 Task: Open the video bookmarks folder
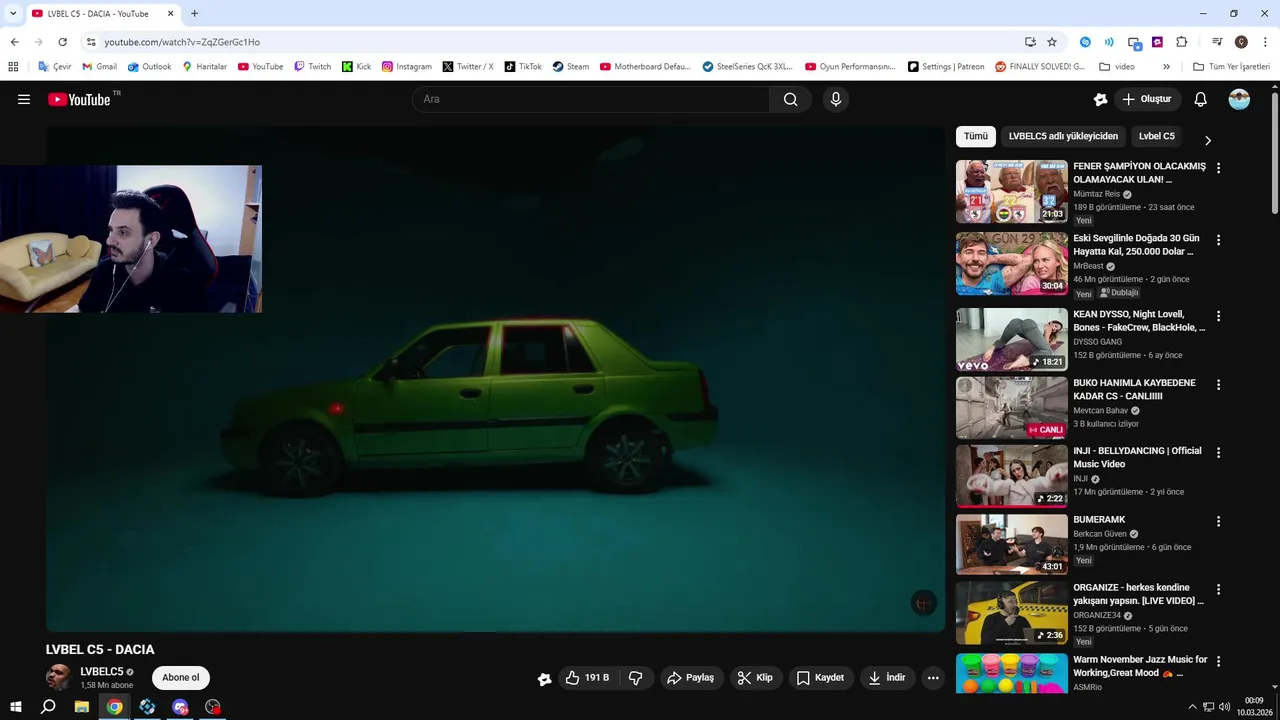point(1117,67)
